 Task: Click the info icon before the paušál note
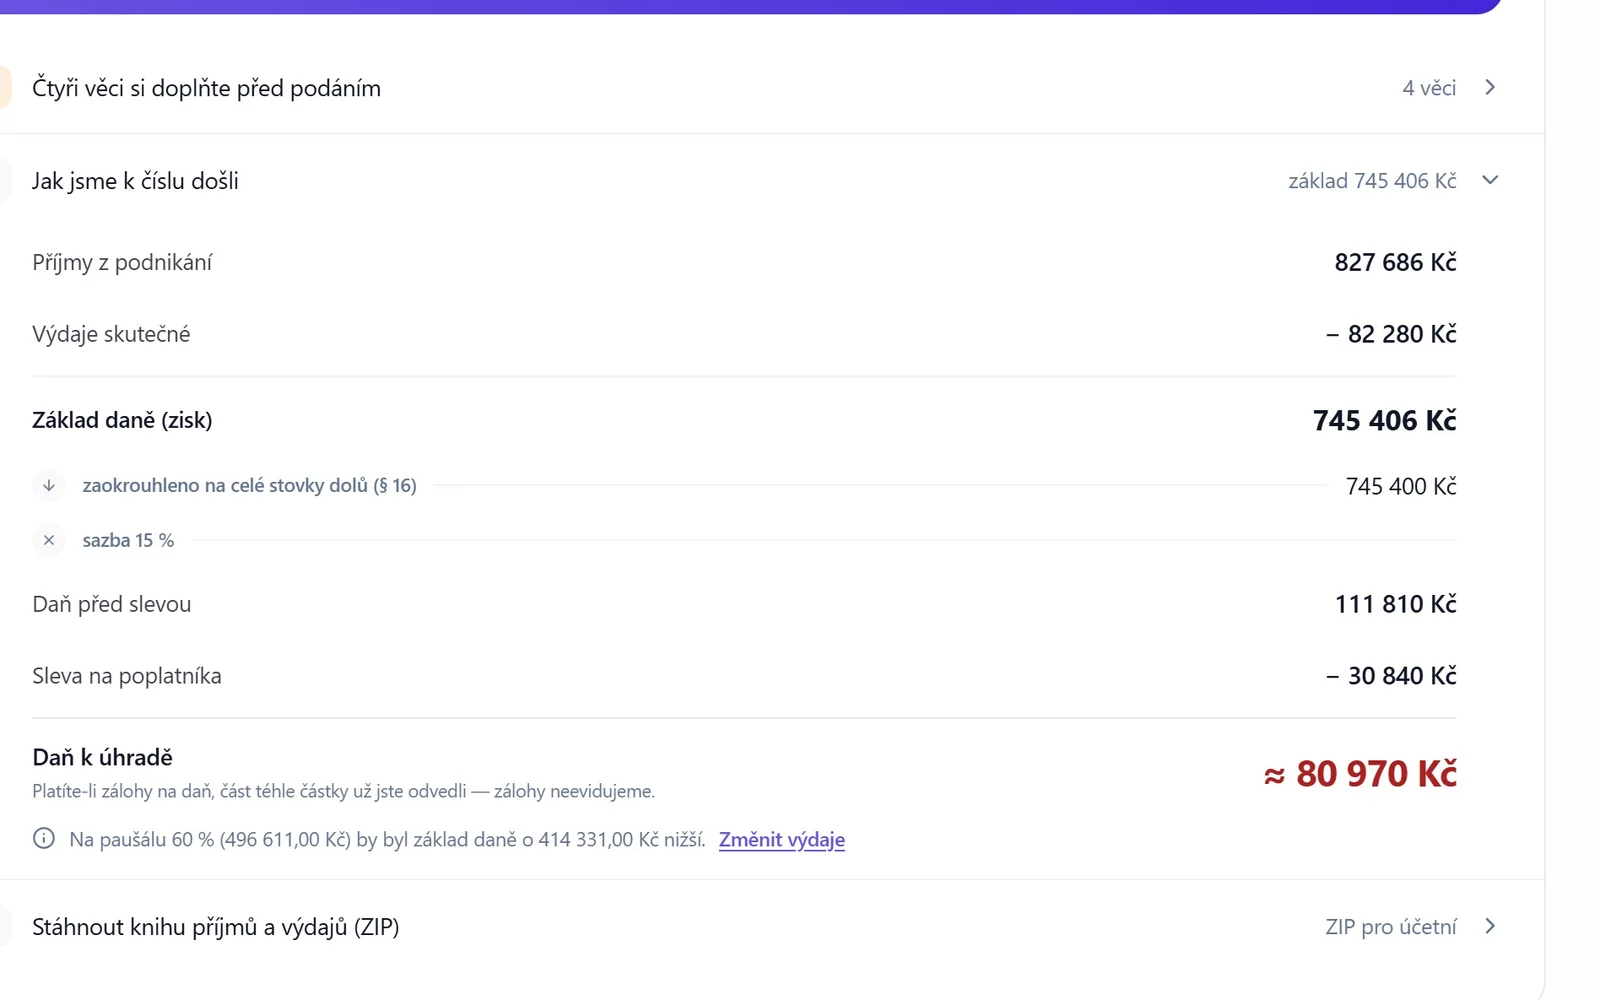pyautogui.click(x=44, y=838)
